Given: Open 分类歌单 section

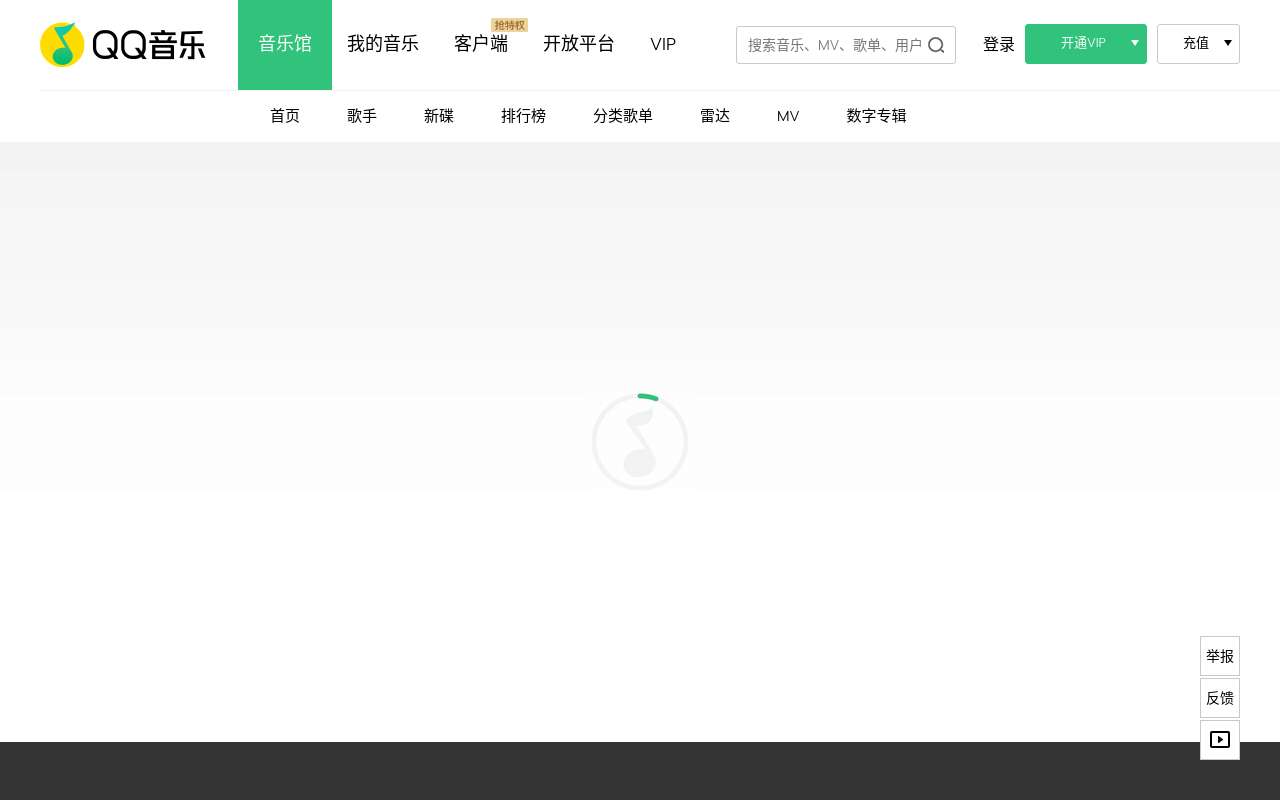Looking at the screenshot, I should pyautogui.click(x=623, y=116).
